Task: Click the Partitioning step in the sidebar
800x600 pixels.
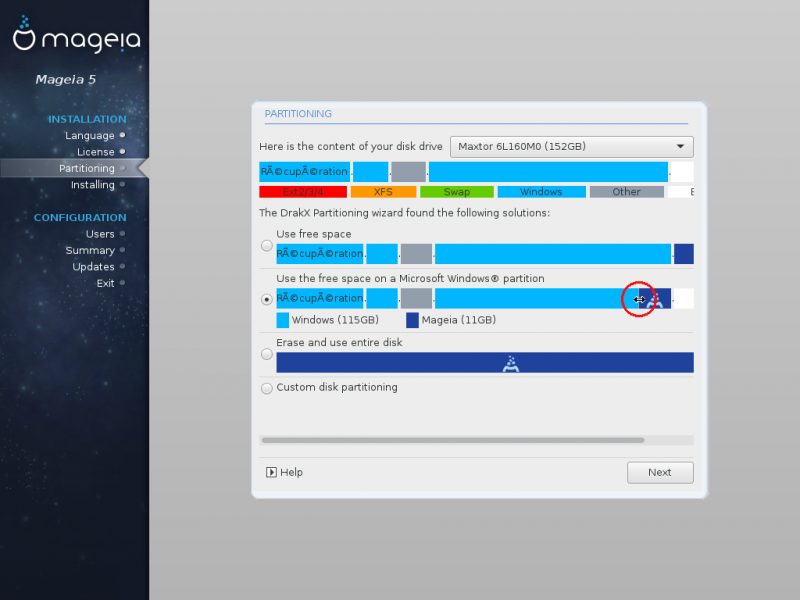Action: click(86, 168)
